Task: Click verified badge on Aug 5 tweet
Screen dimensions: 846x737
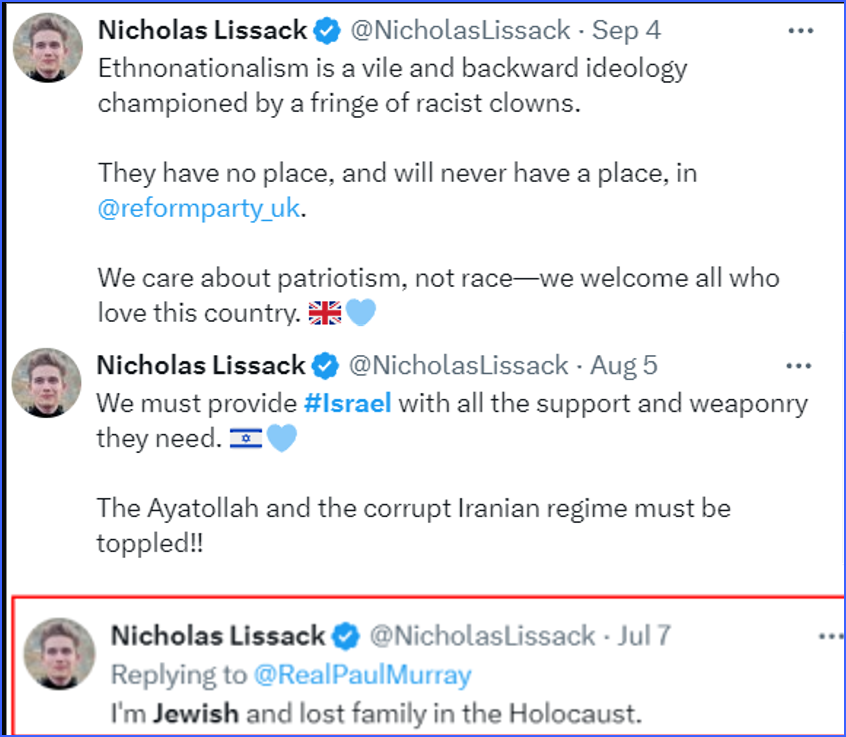Action: [327, 366]
